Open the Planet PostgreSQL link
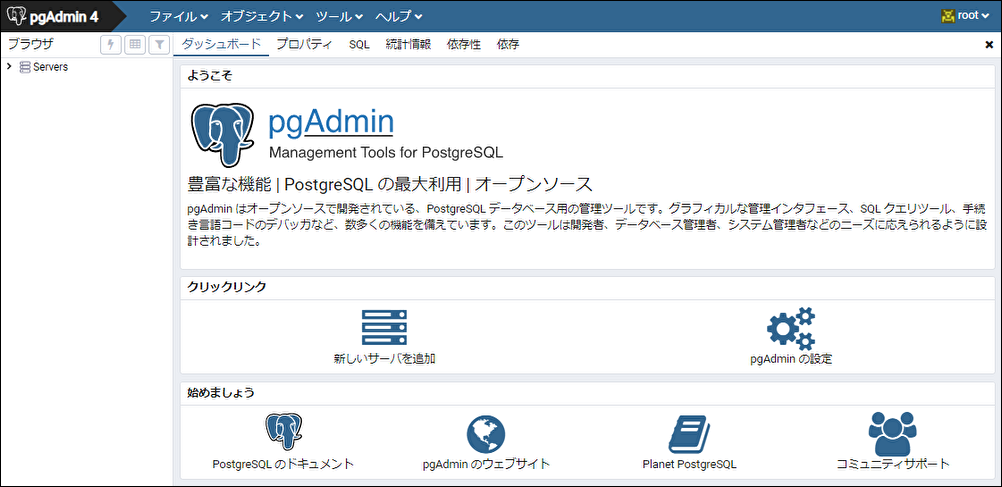1002x487 pixels. [x=690, y=464]
